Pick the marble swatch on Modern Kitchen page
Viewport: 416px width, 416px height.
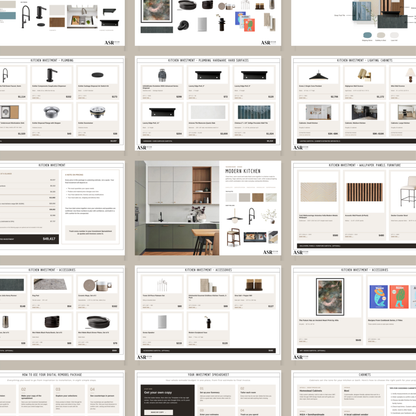271,197
